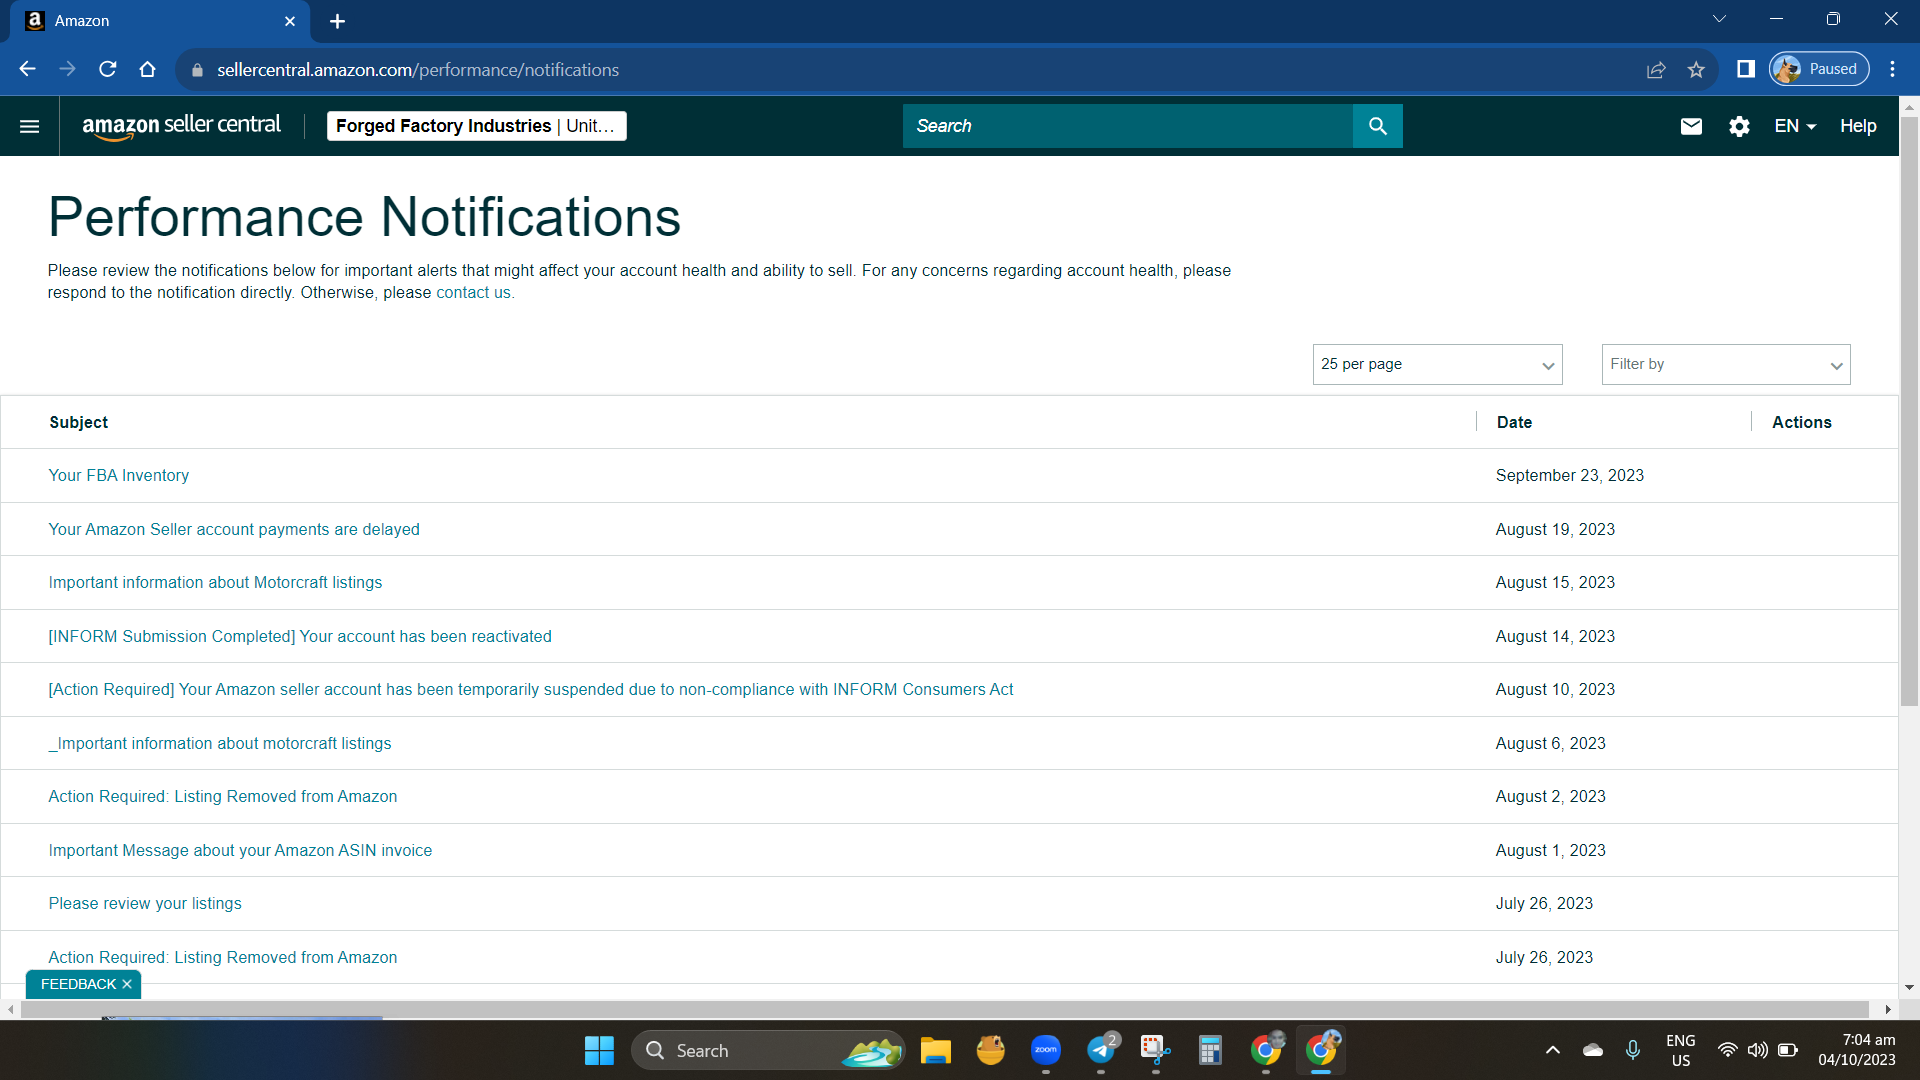The width and height of the screenshot is (1920, 1080).
Task: Open the Please review your listings notification
Action: (x=145, y=904)
